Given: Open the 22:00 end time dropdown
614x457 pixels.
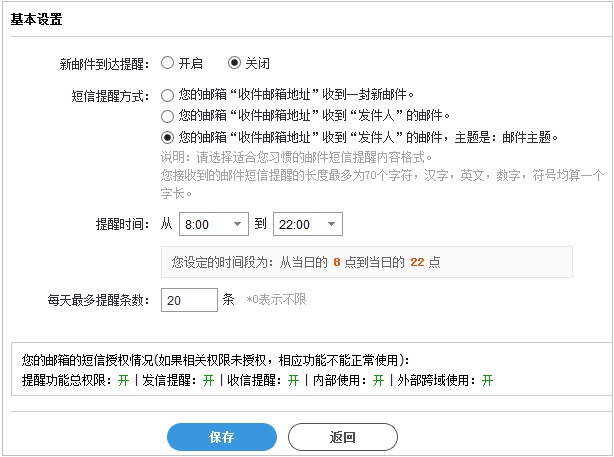Looking at the screenshot, I should coord(308,224).
